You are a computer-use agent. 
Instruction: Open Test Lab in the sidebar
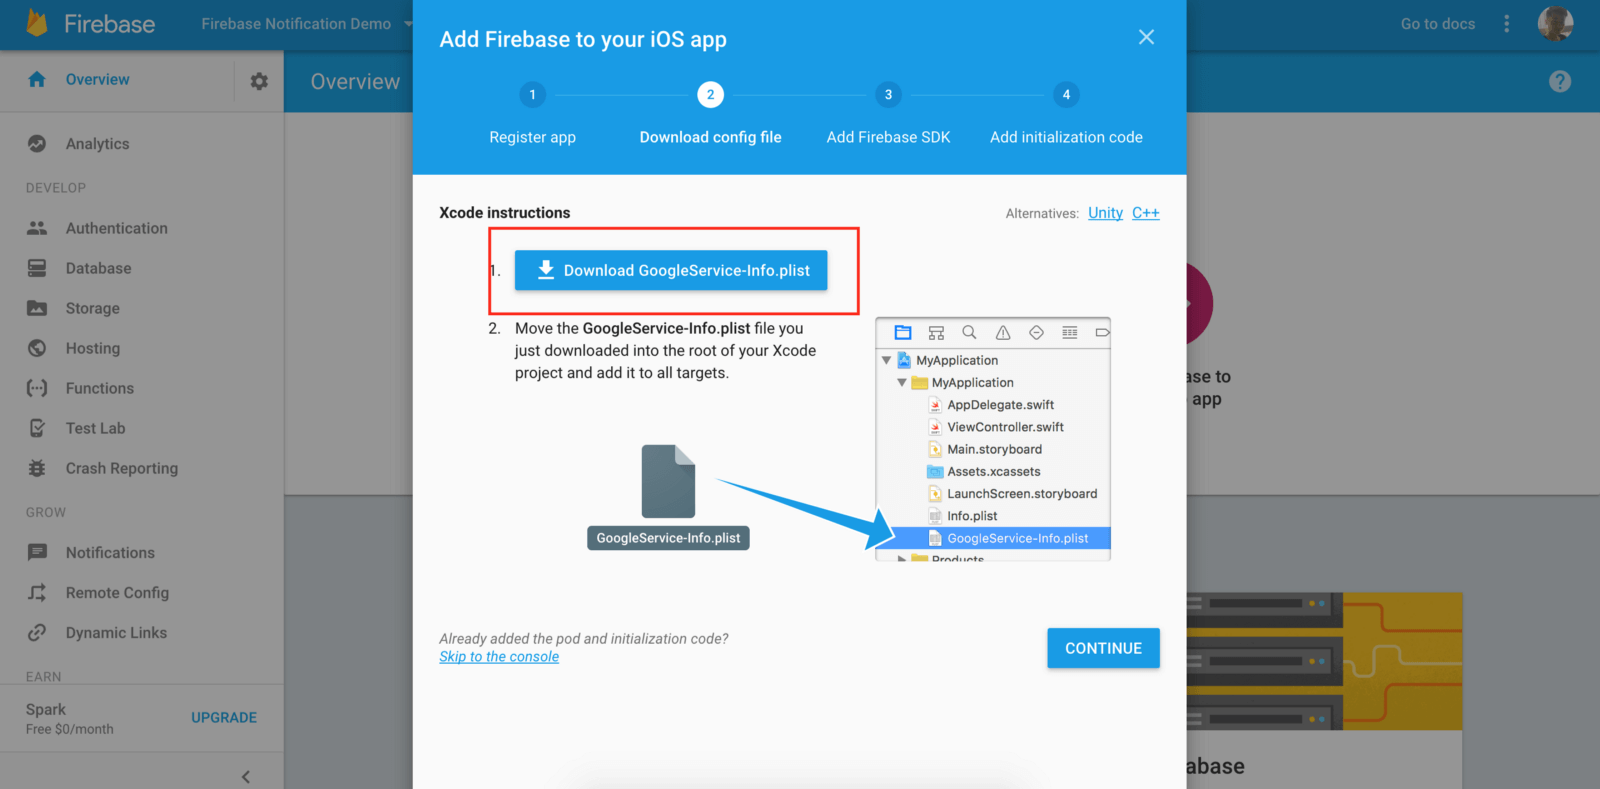pos(96,428)
